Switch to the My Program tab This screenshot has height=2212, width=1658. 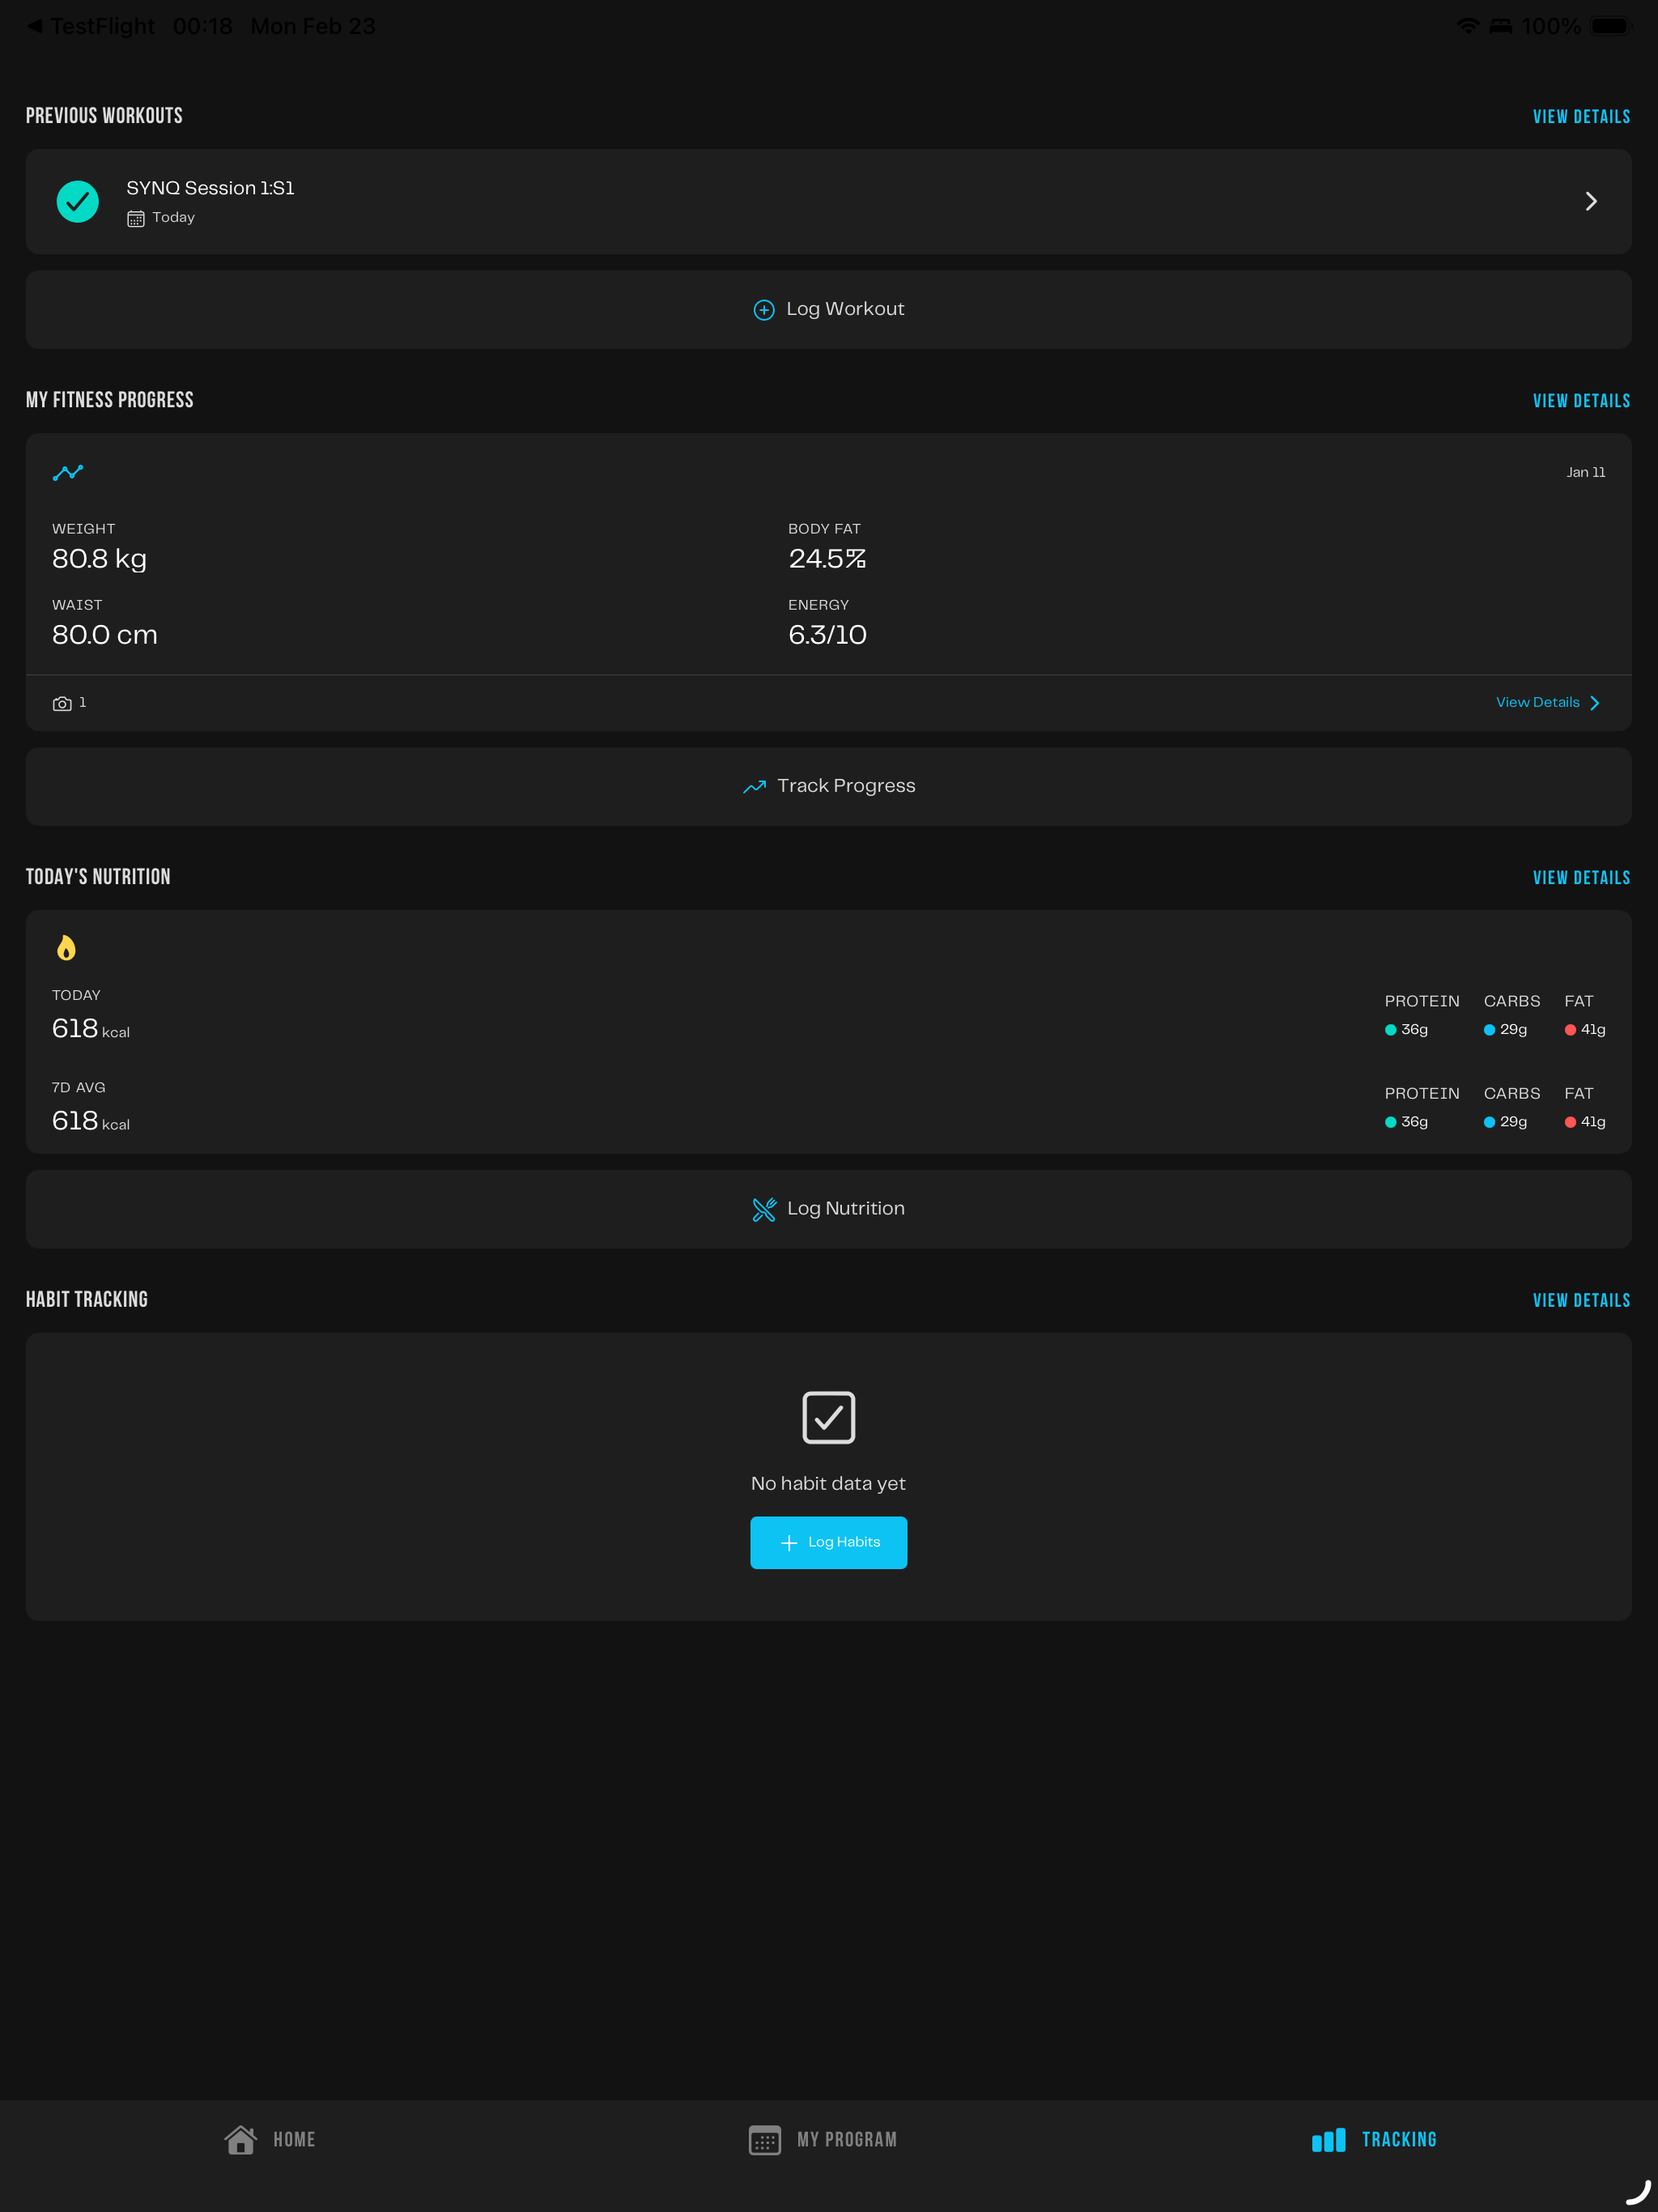click(823, 2140)
